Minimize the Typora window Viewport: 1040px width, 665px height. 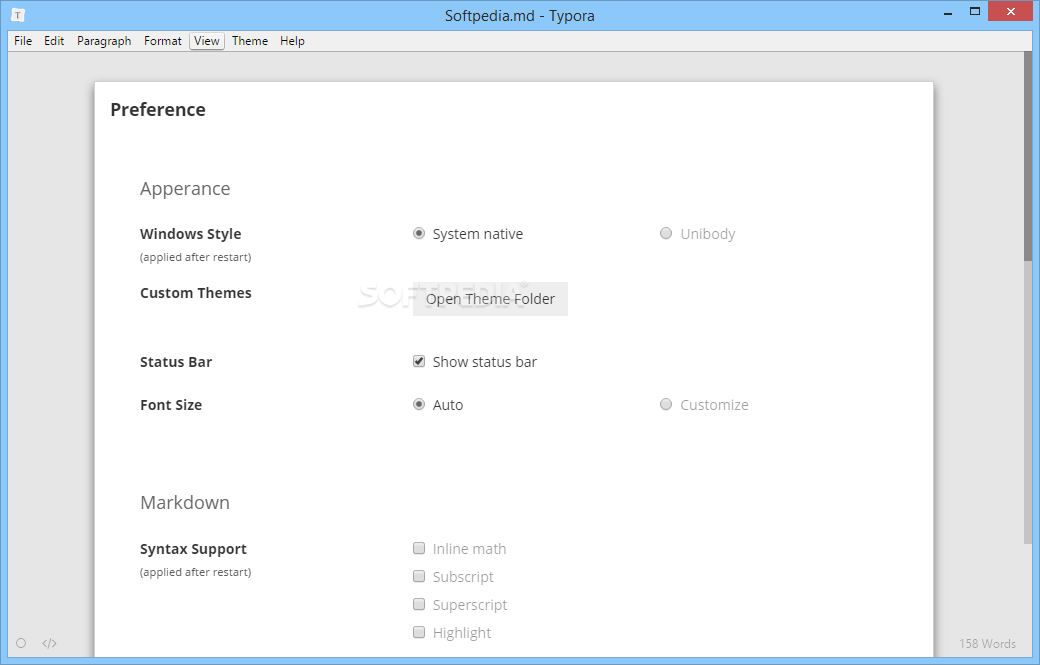[x=948, y=12]
